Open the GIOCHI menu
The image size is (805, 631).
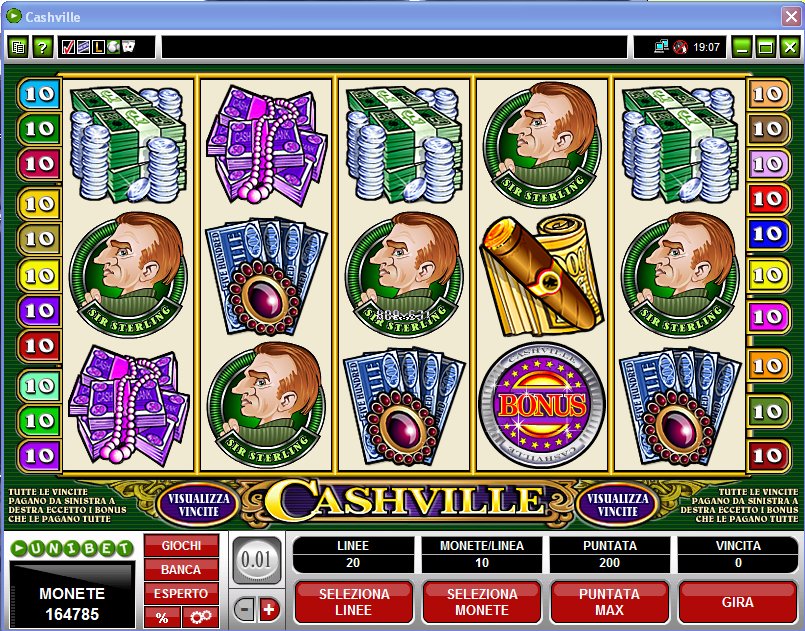[181, 545]
